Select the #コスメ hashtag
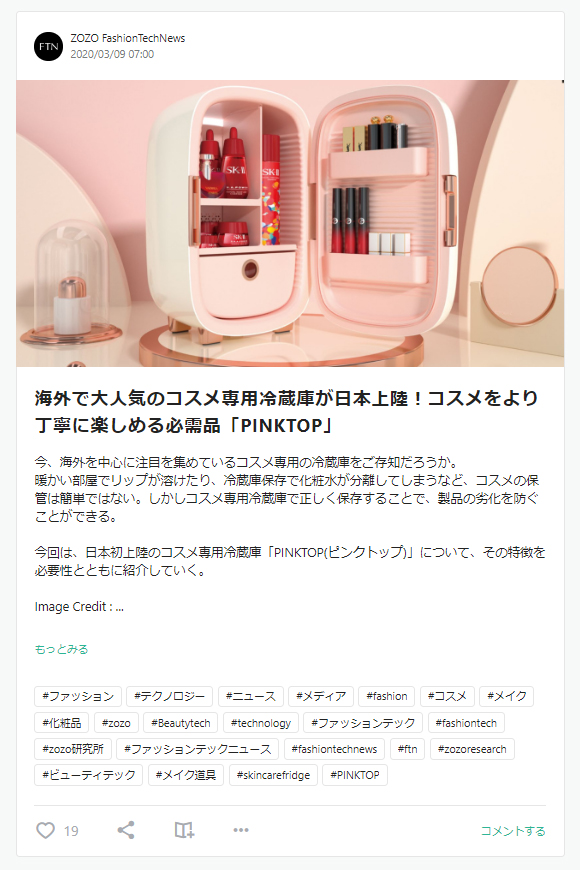Screen dimensions: 580x870 (x=447, y=696)
